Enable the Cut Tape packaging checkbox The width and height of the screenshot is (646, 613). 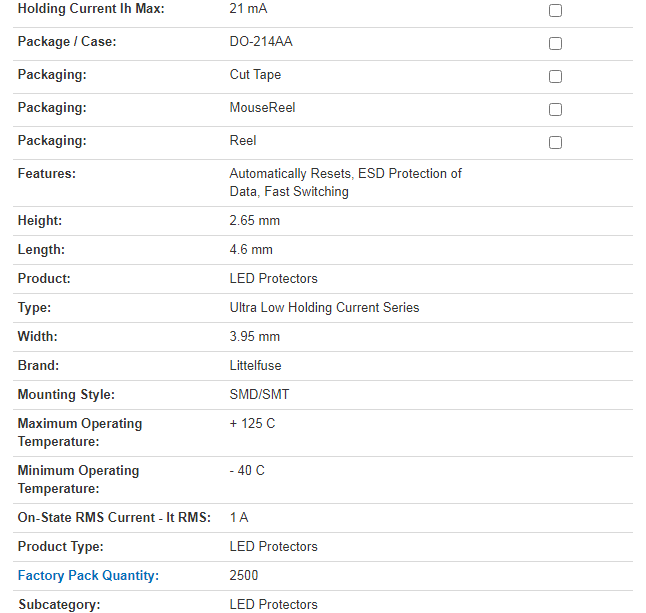[x=555, y=77]
